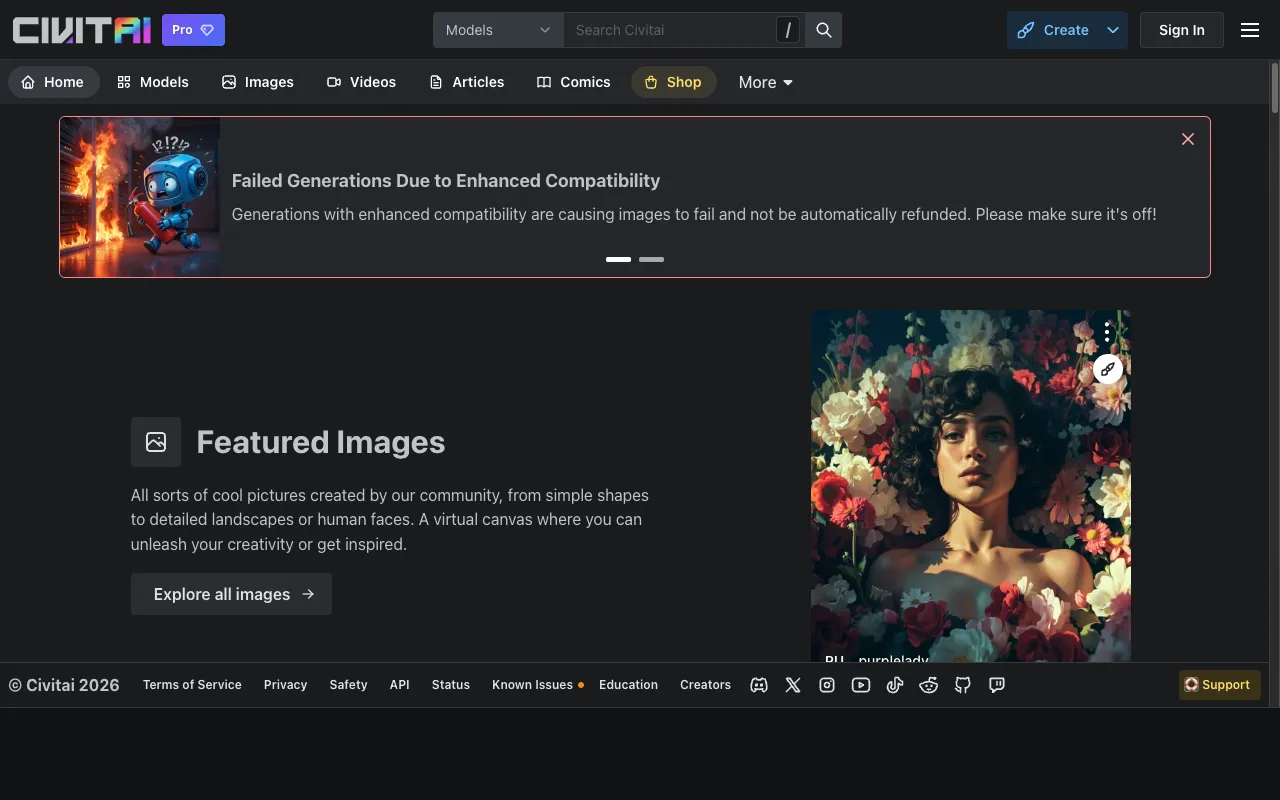Click the Support button
The width and height of the screenshot is (1280, 800).
click(1219, 685)
